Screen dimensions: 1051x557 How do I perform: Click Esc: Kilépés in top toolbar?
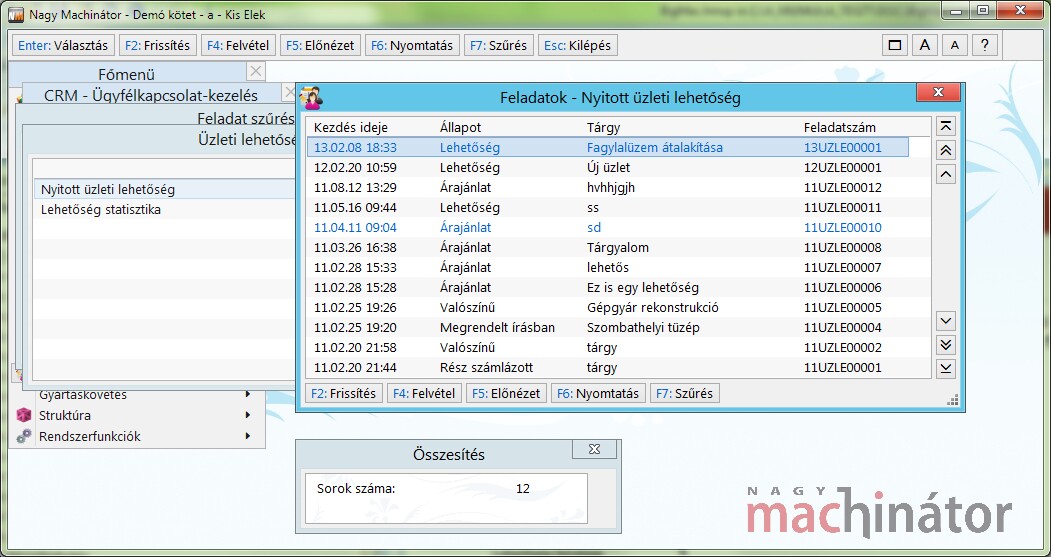pos(578,46)
